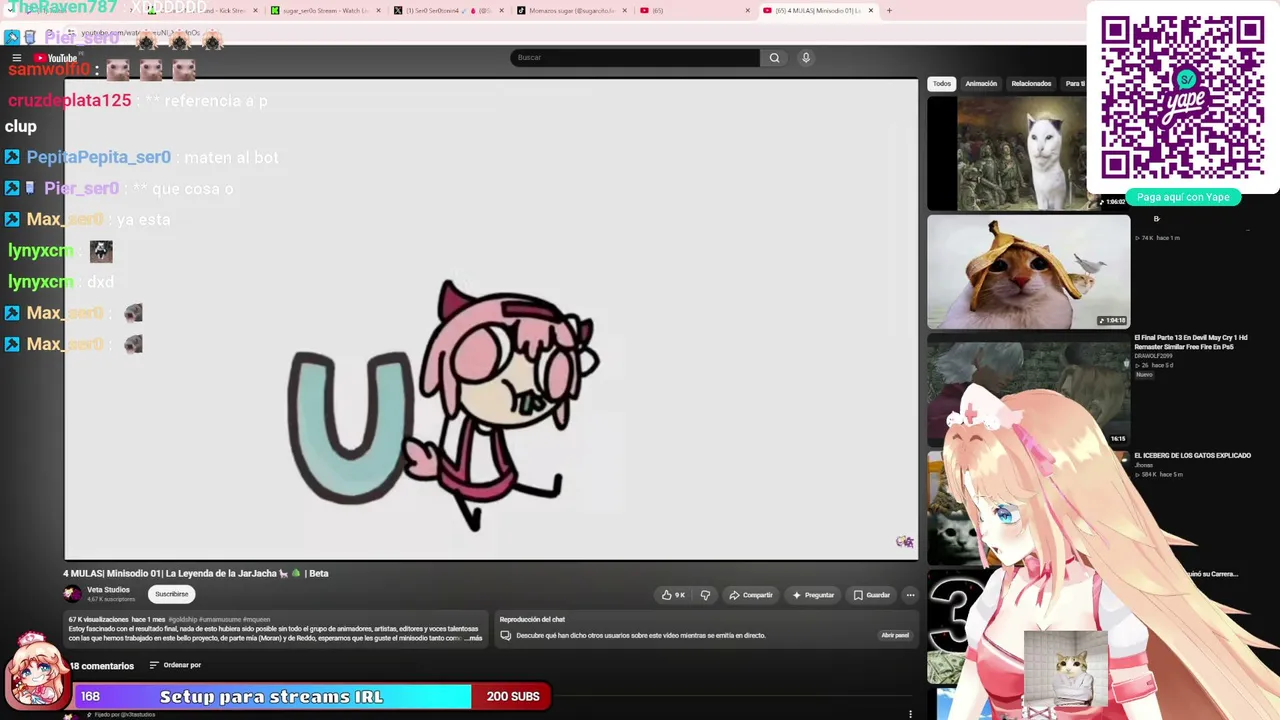Switch to the X Ser0 browser tab
The height and width of the screenshot is (720, 1280).
click(448, 11)
